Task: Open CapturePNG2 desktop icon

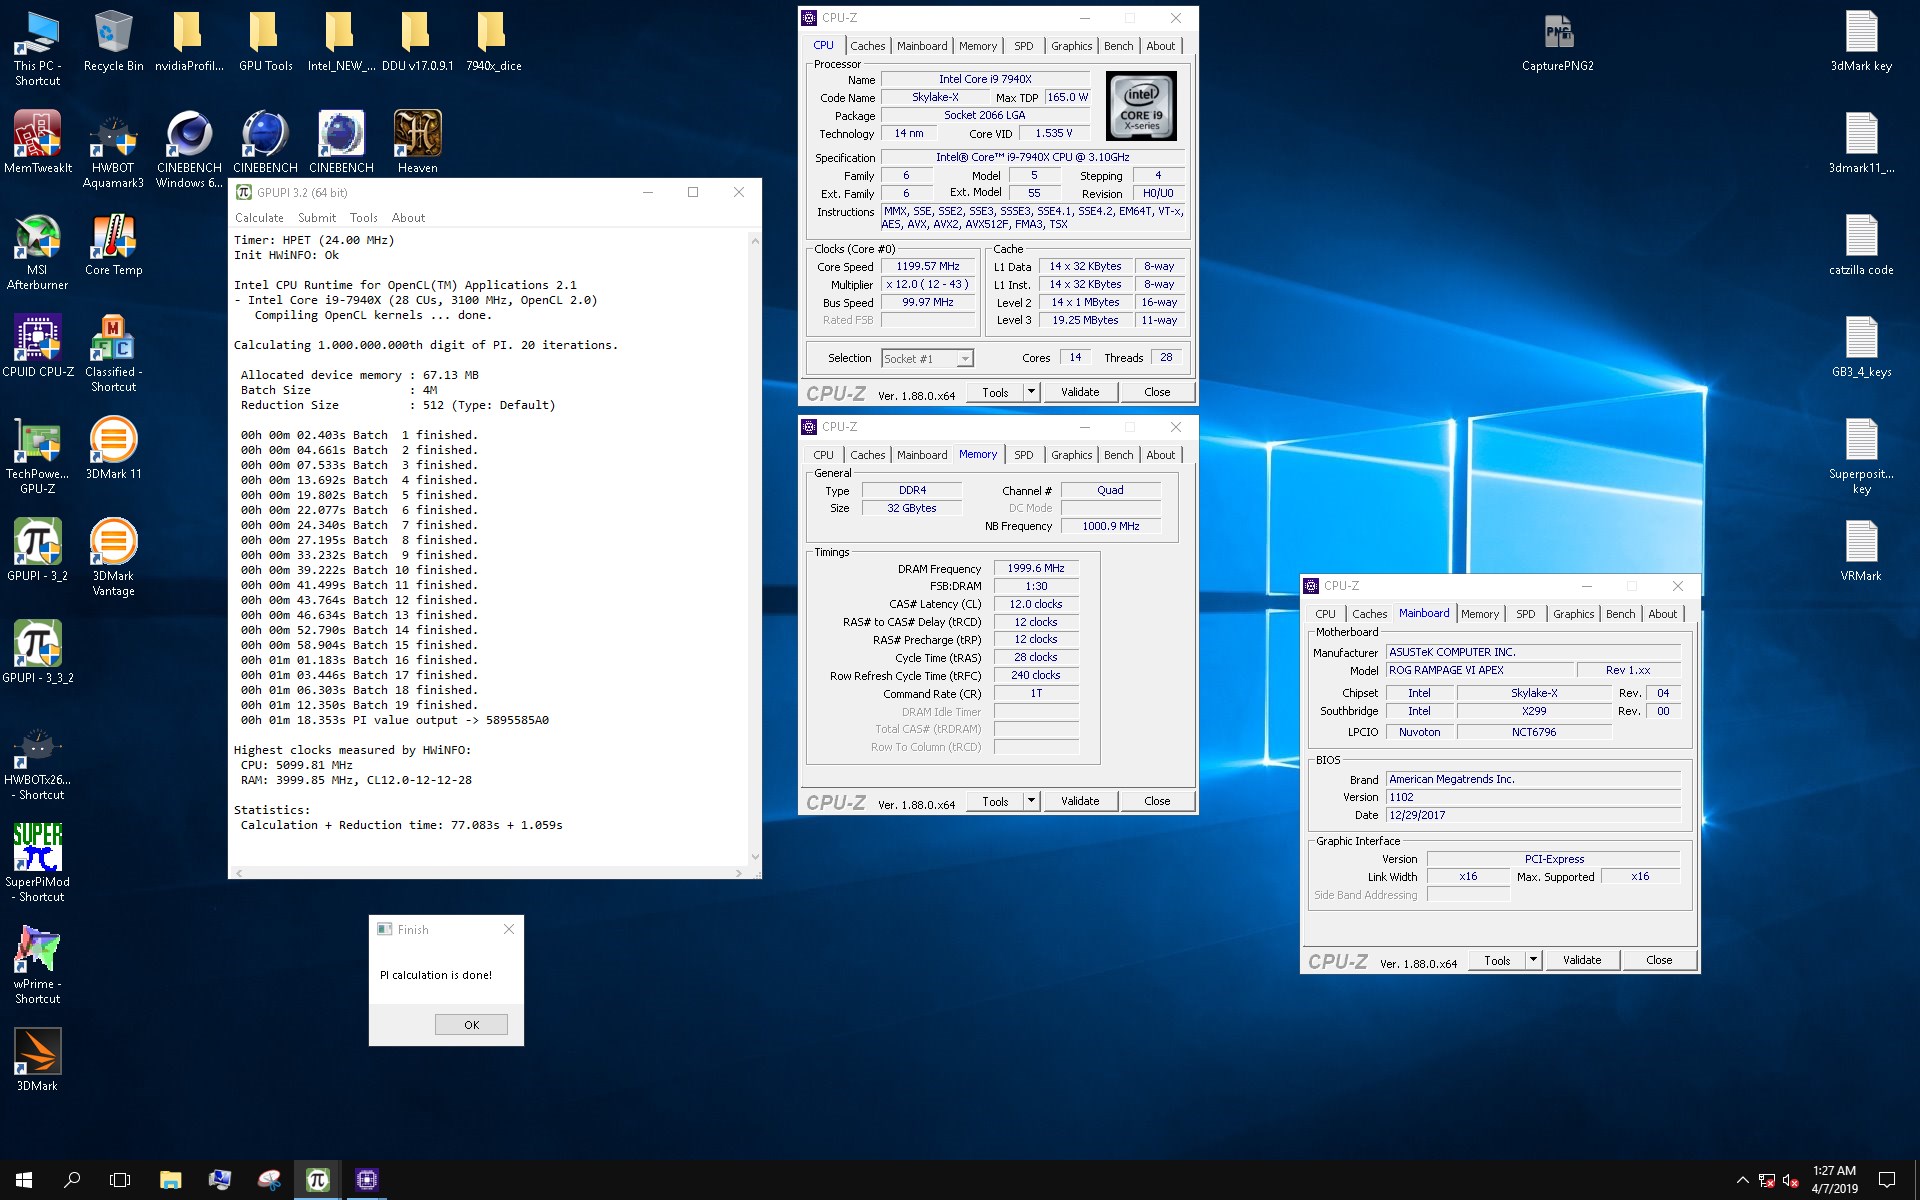Action: [1557, 42]
